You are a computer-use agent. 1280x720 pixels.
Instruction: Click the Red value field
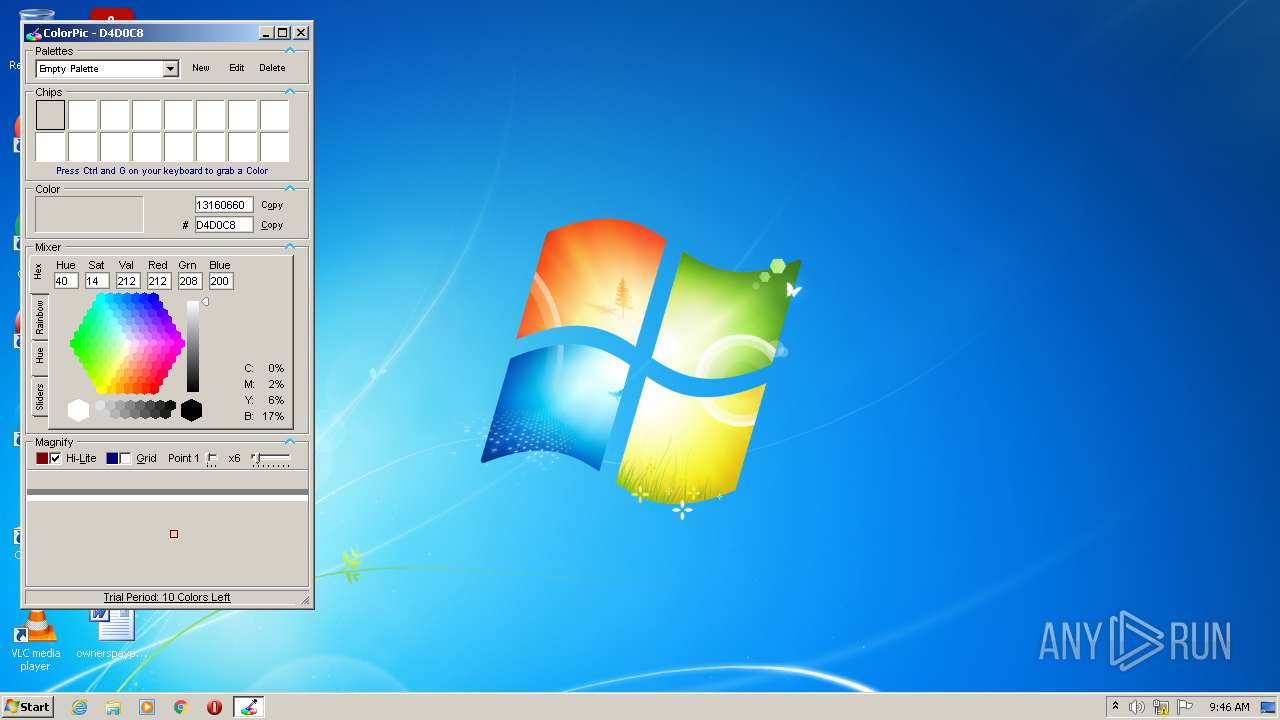click(x=158, y=281)
